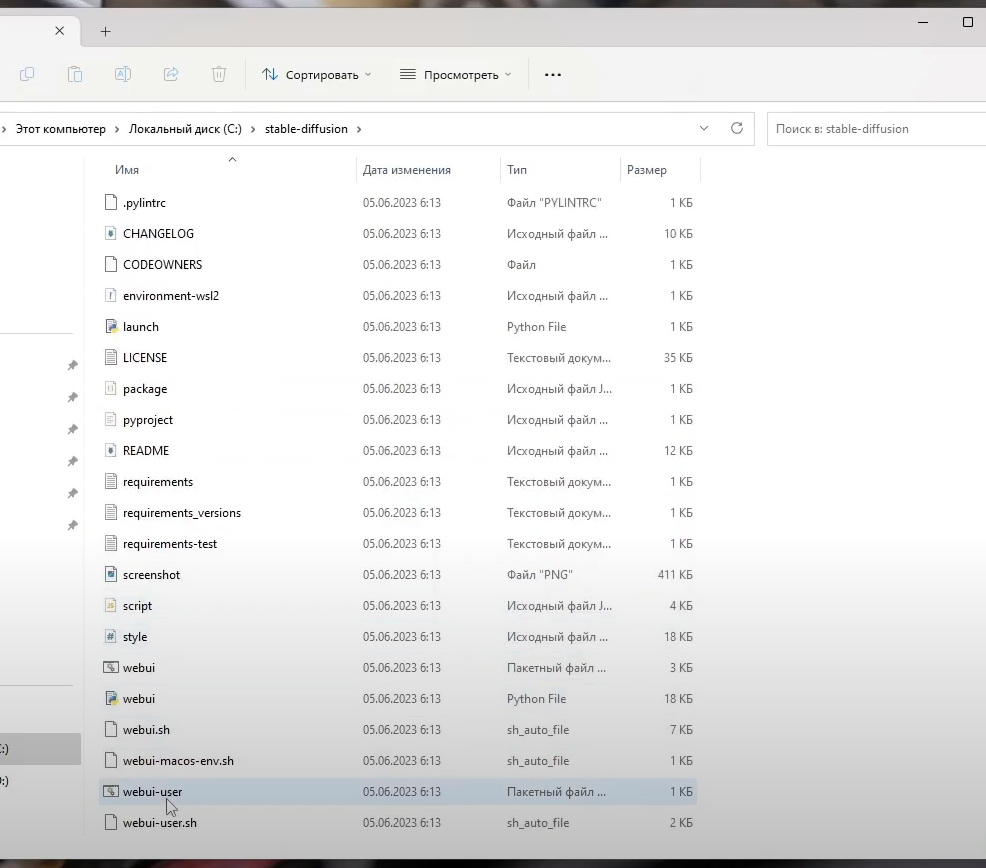Screen dimensions: 986x868
Task: Expand the chevron after stable-diffusion breadcrumb
Action: 359,129
